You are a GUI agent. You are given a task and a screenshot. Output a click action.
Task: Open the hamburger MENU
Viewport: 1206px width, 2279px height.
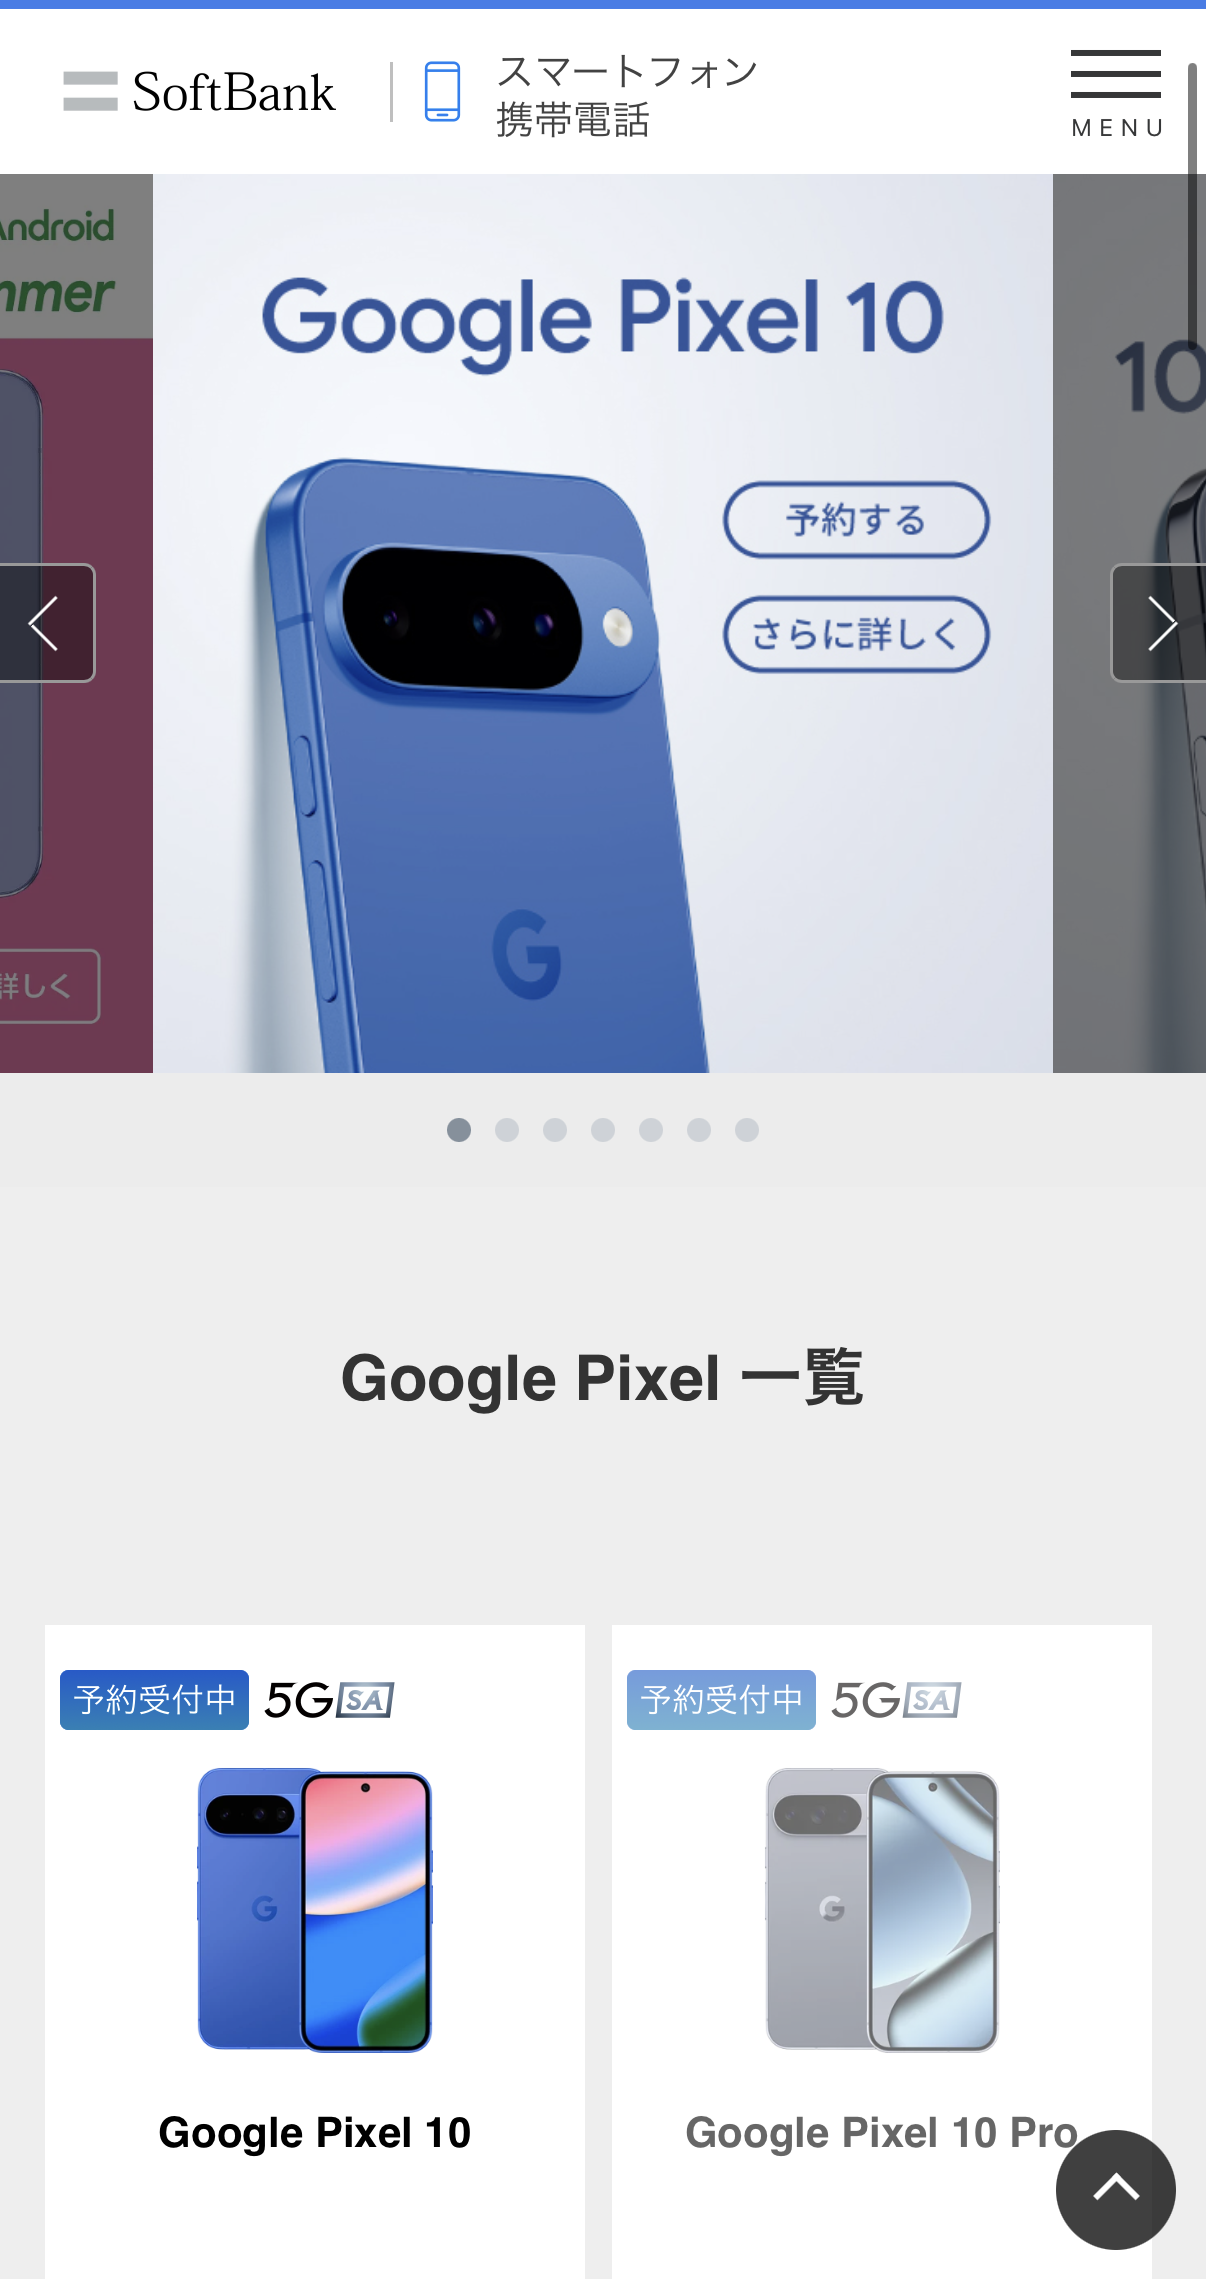point(1116,94)
